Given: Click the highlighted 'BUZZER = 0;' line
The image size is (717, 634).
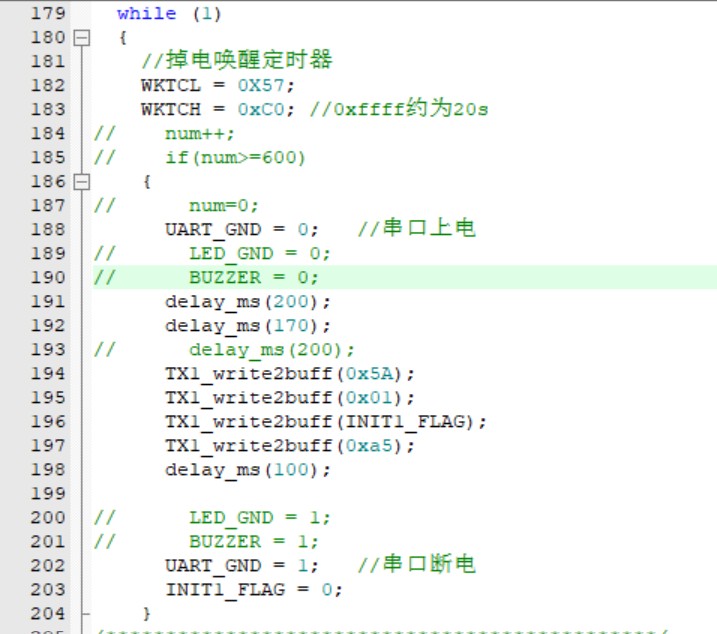Looking at the screenshot, I should (x=254, y=278).
